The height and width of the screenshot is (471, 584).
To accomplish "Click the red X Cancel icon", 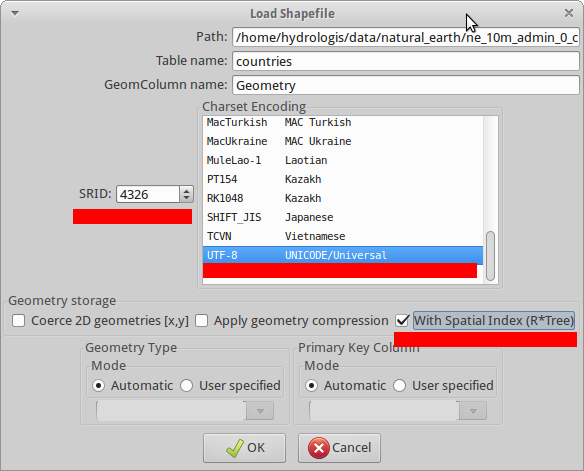I will pyautogui.click(x=319, y=448).
